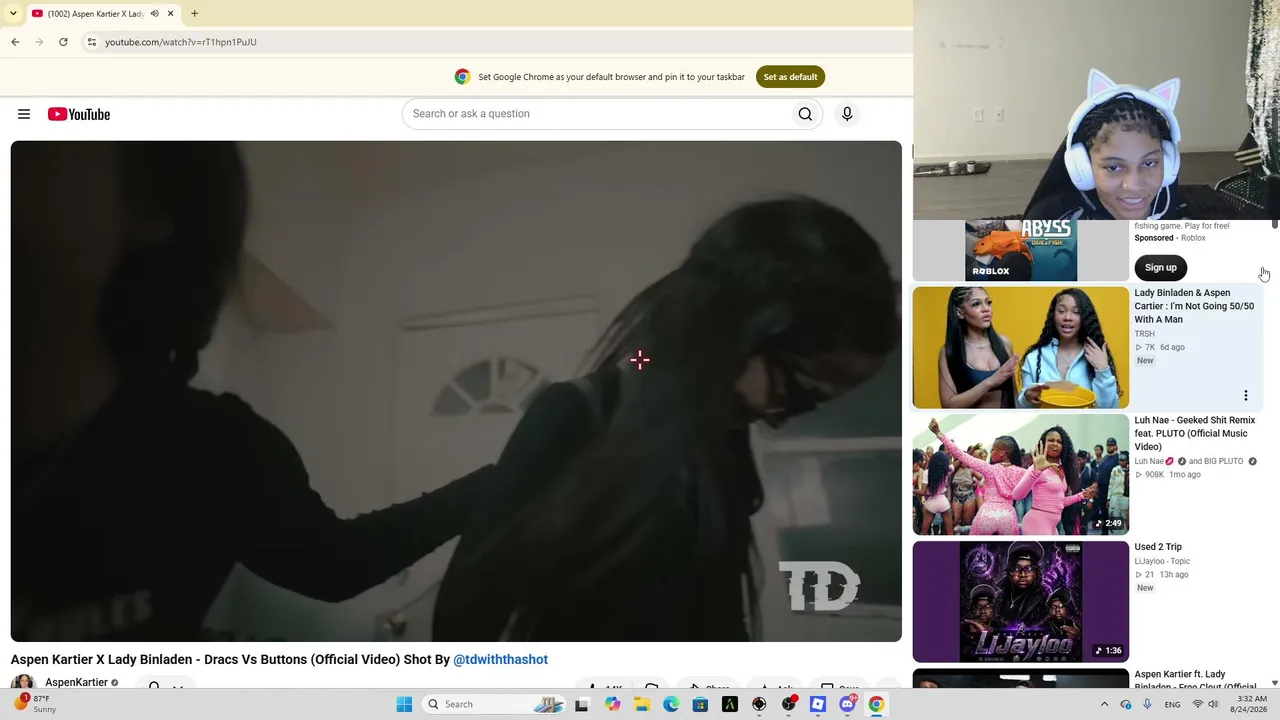Open Microsoft Store from taskbar

[x=700, y=704]
